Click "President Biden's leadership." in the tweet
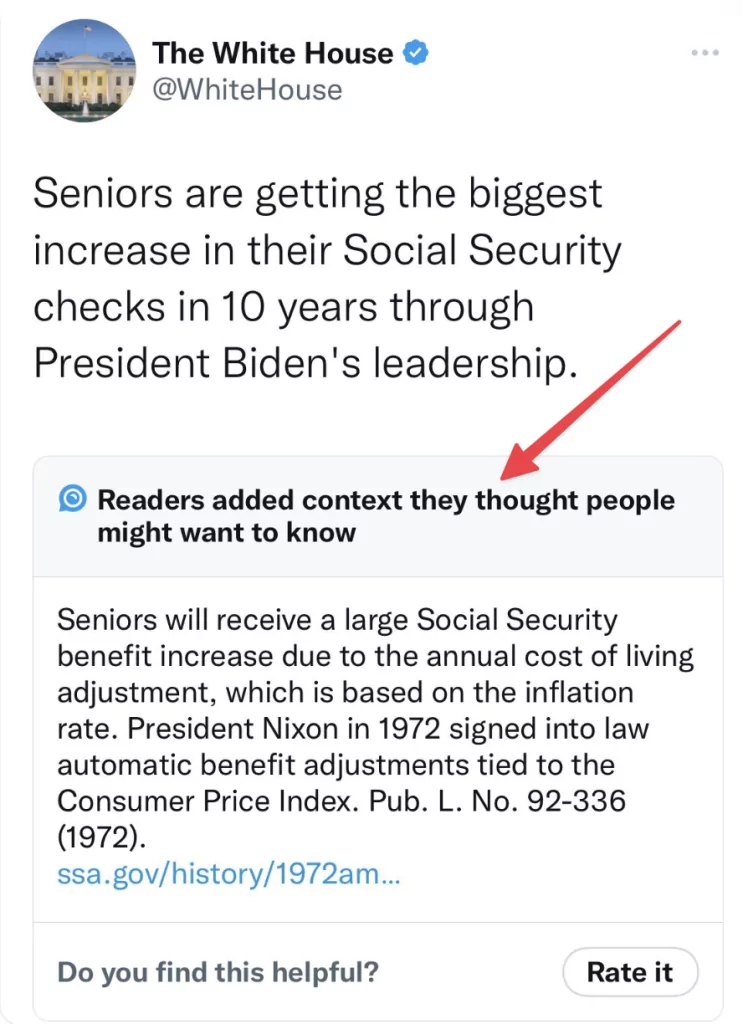 tap(306, 364)
